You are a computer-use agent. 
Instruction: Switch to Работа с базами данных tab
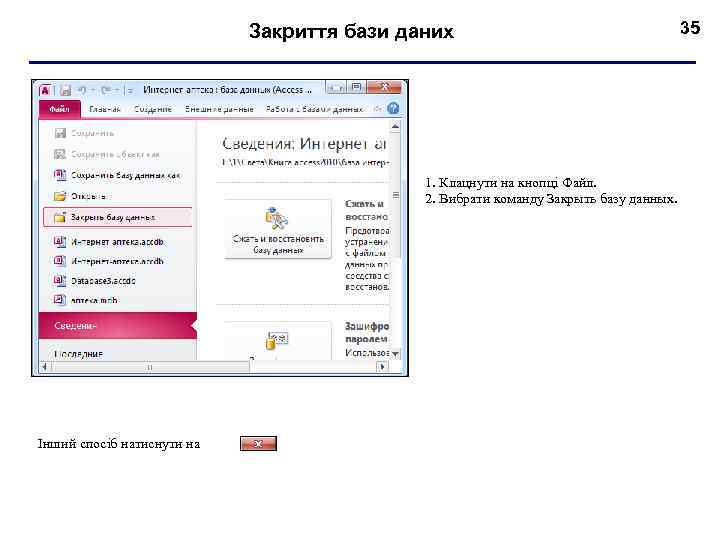coord(314,109)
